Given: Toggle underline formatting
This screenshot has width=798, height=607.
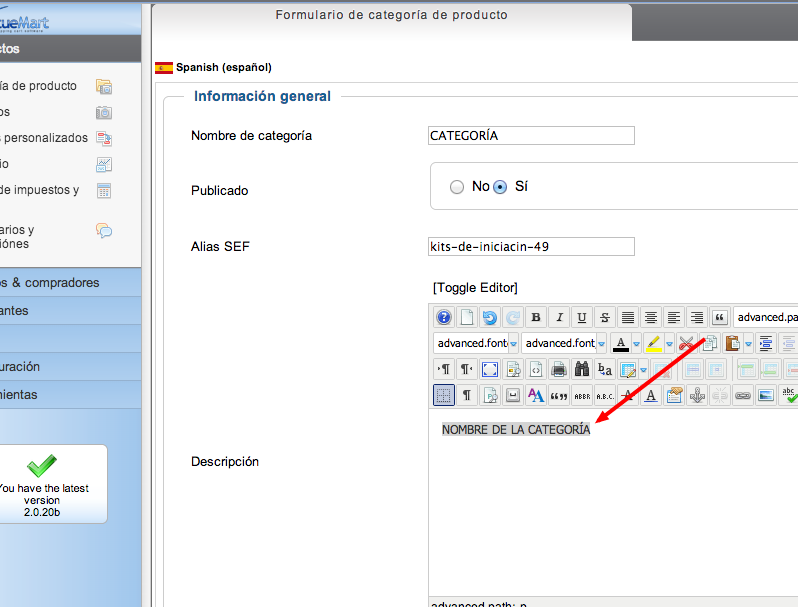Looking at the screenshot, I should pyautogui.click(x=582, y=317).
